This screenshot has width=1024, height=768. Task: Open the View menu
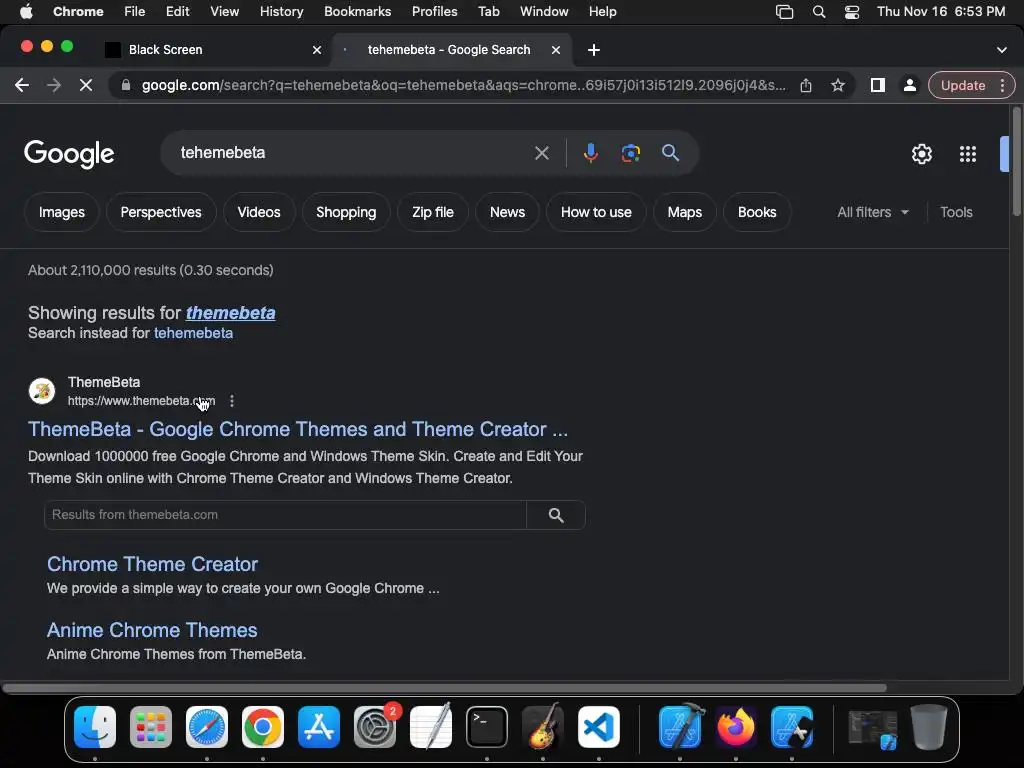click(x=224, y=12)
